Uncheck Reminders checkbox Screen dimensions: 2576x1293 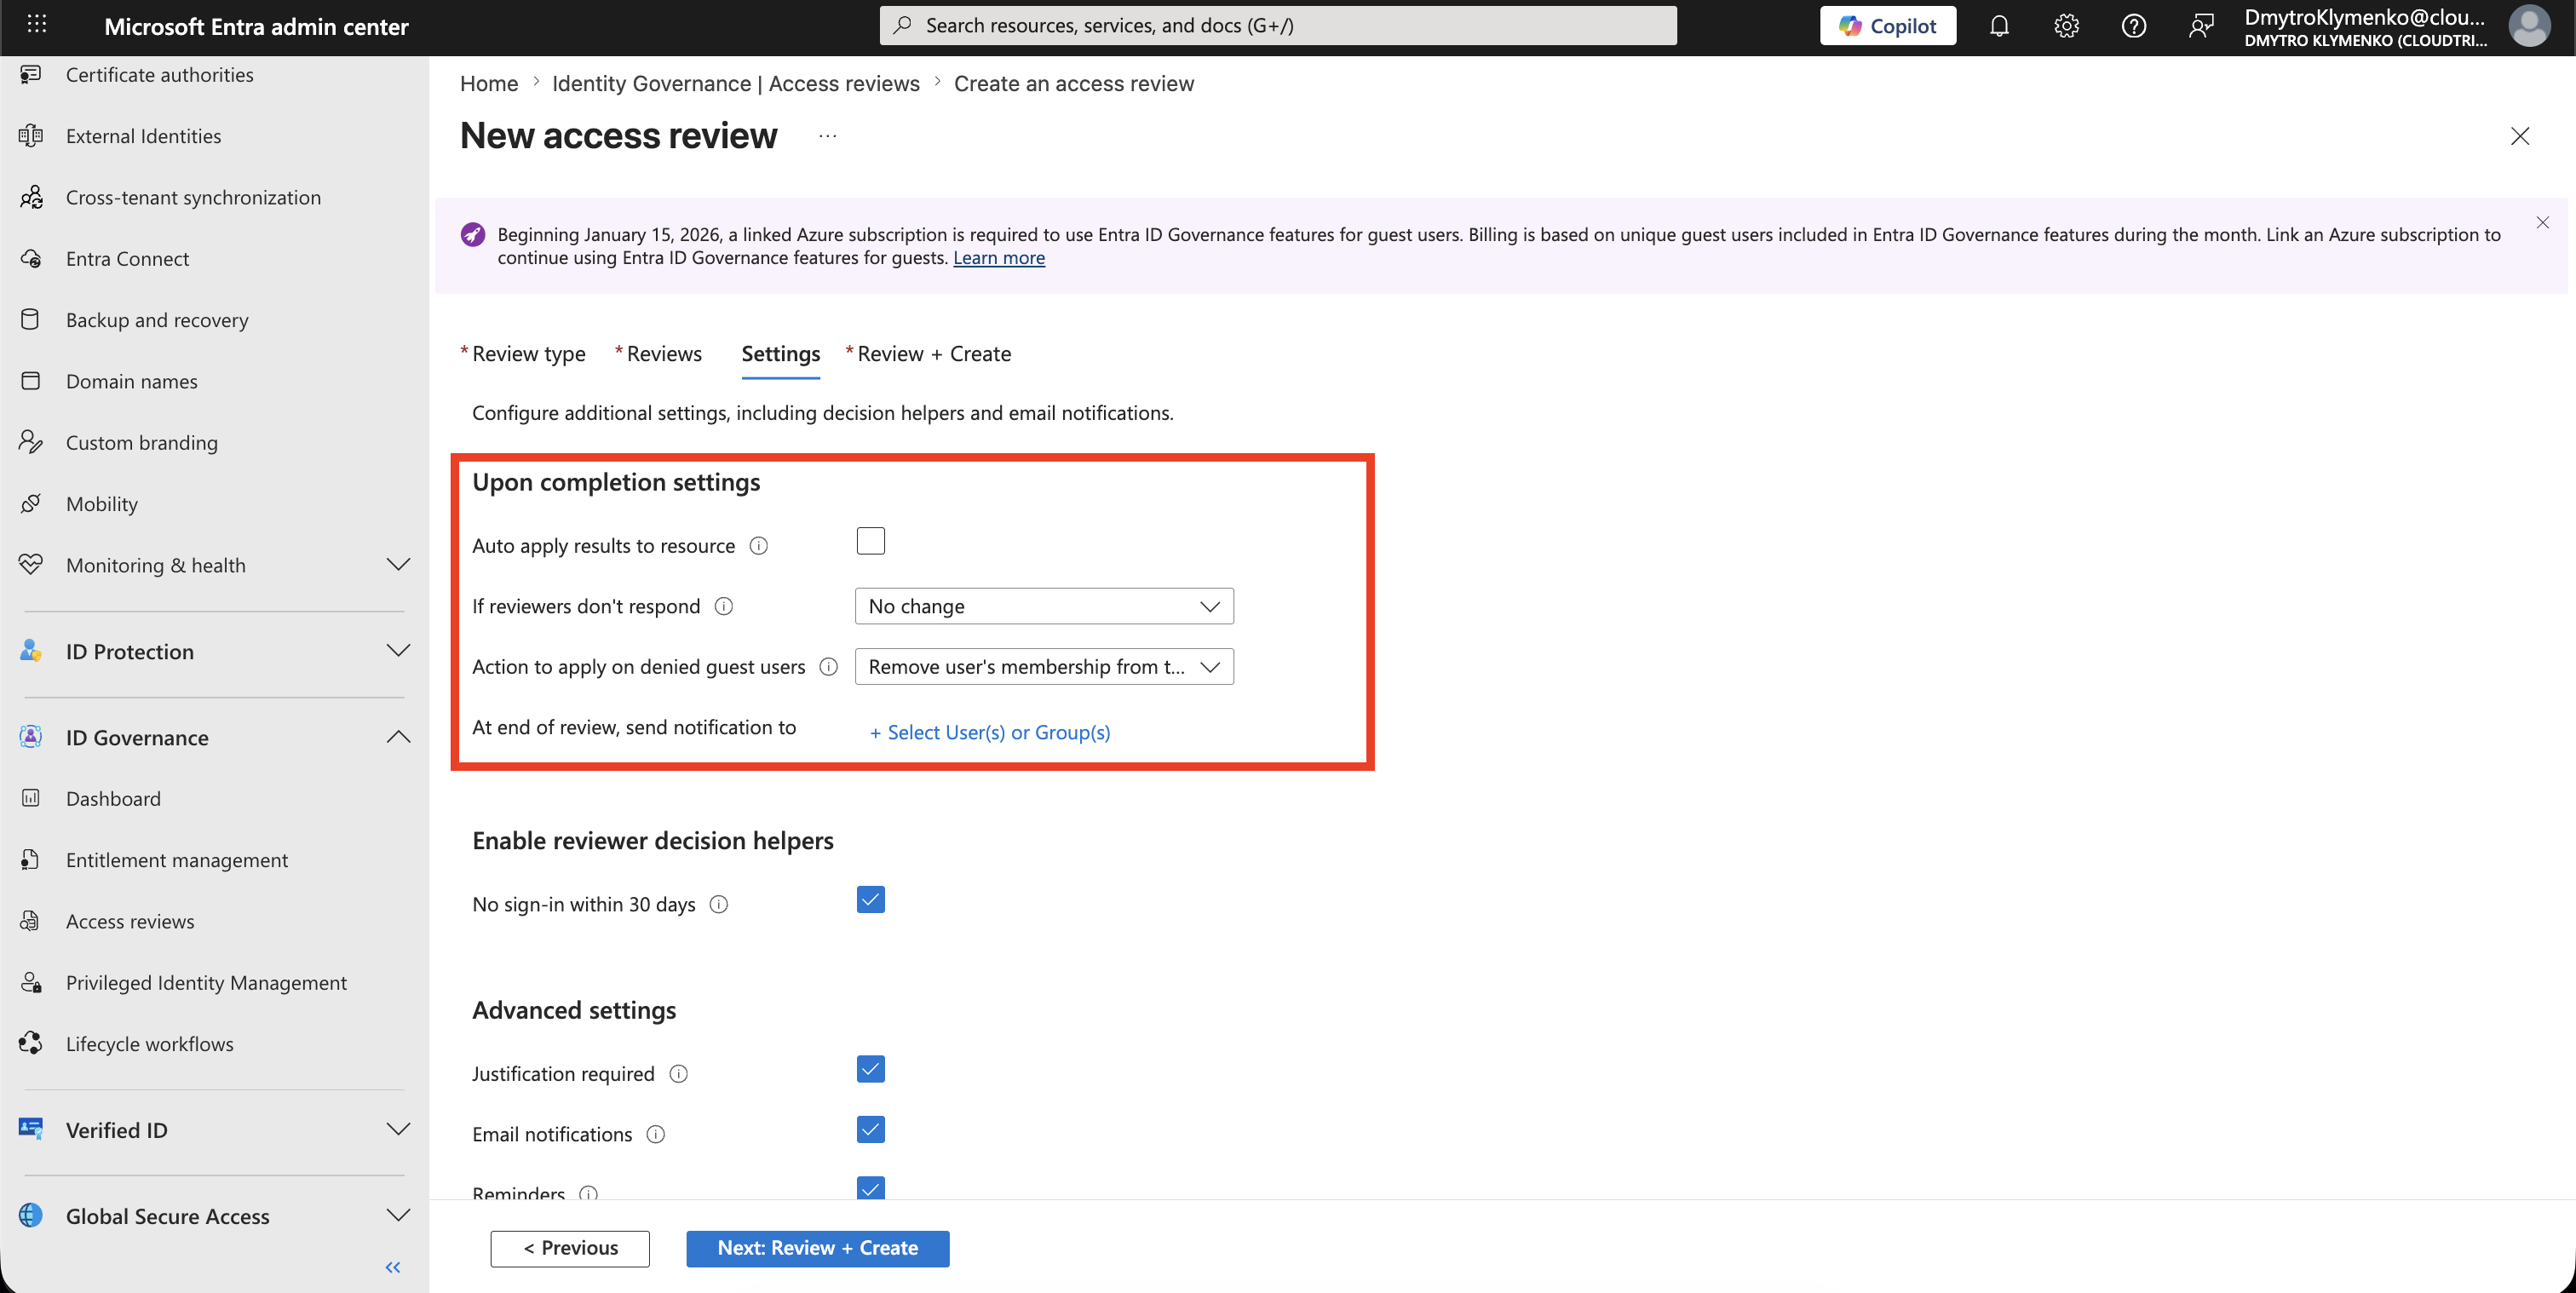tap(871, 1187)
